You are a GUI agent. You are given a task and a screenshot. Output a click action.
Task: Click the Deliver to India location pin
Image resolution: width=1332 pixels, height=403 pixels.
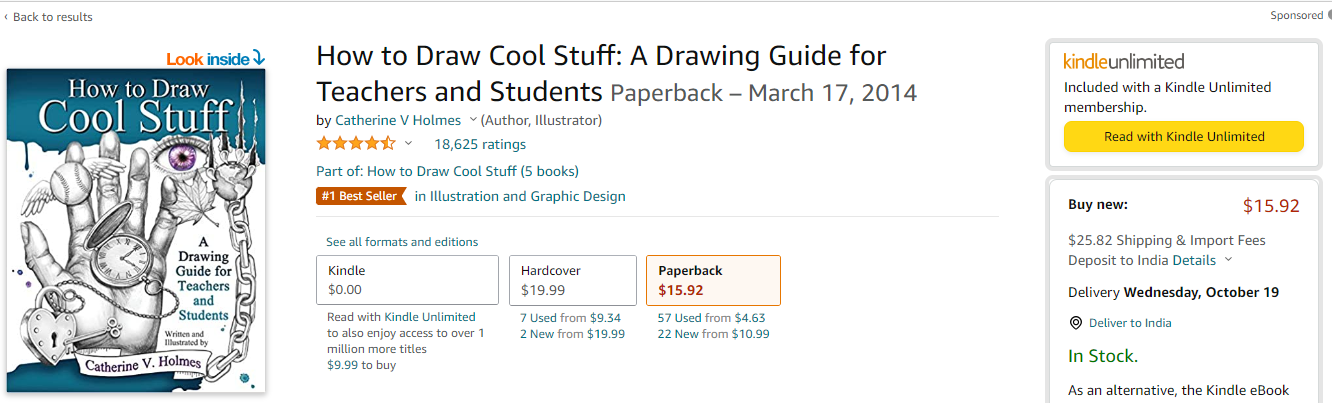point(1076,323)
